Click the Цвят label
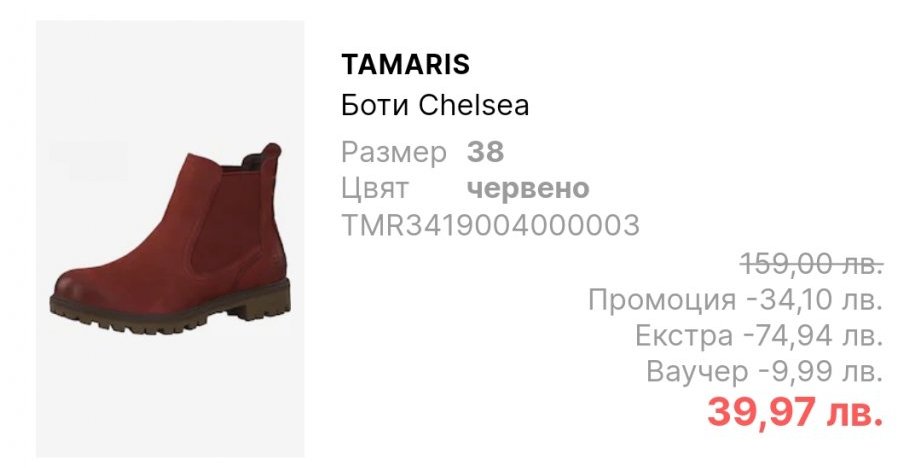This screenshot has height=468, width=921. [x=374, y=188]
